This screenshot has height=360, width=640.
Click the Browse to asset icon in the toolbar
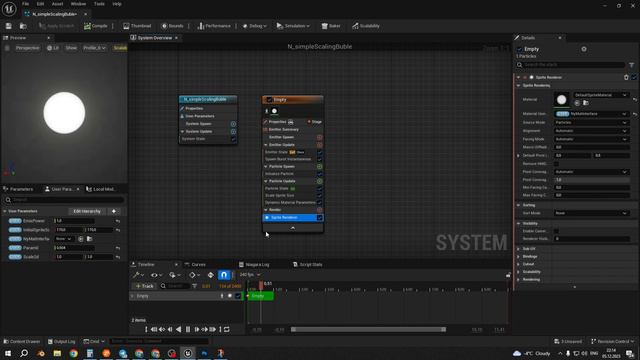point(23,26)
